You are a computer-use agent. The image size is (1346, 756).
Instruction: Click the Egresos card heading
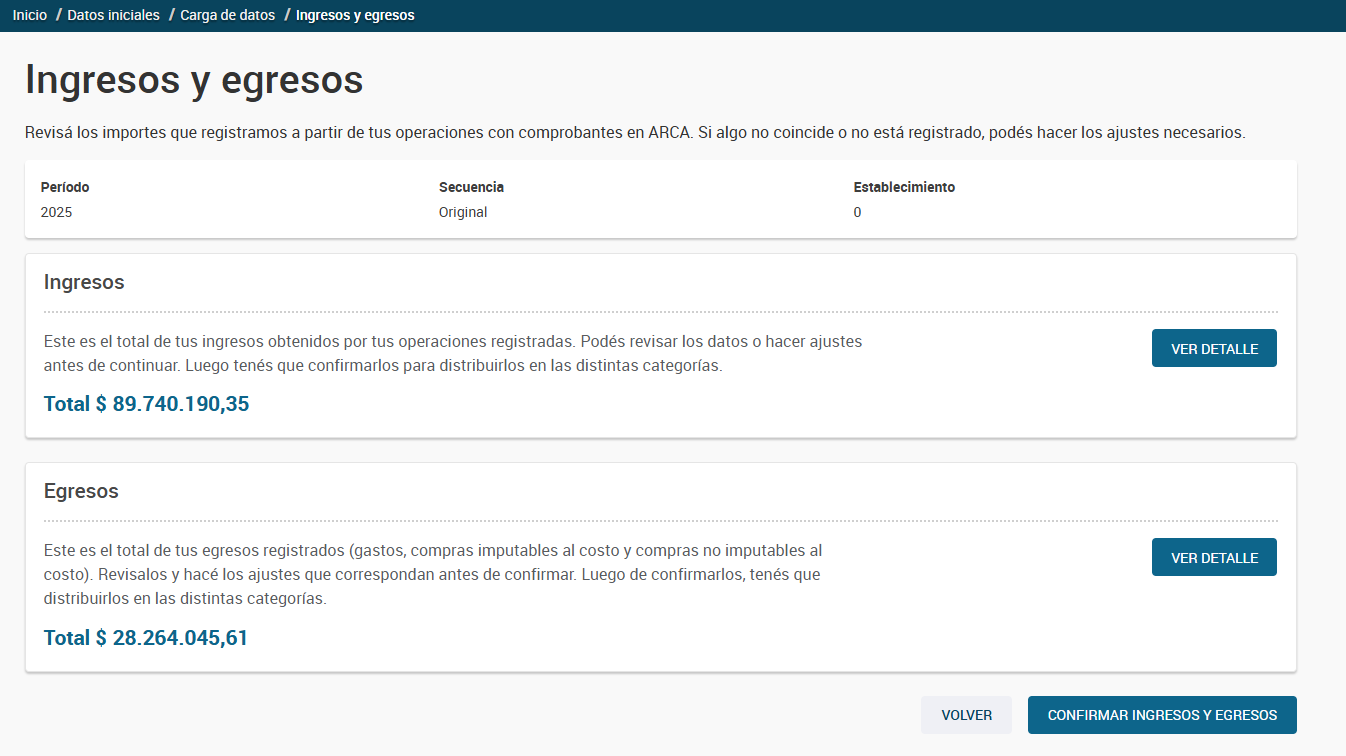point(81,491)
